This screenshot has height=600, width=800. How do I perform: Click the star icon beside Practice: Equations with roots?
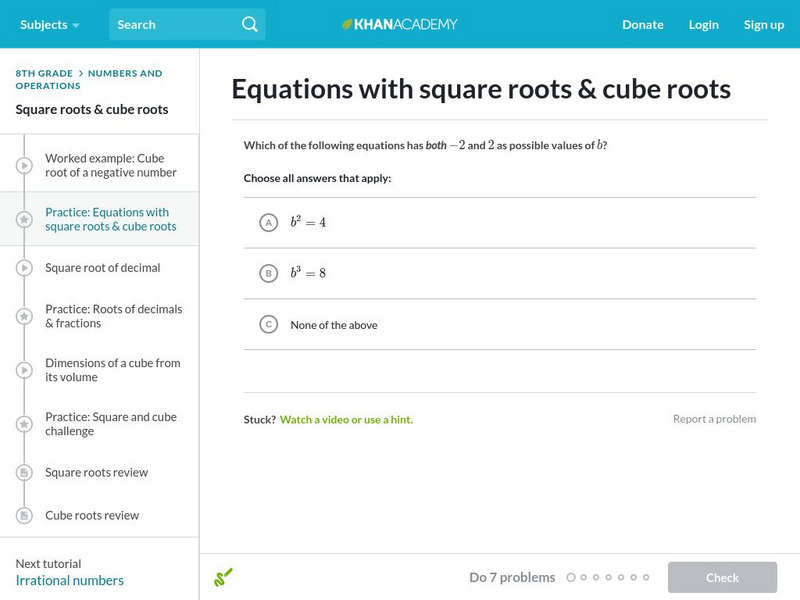pyautogui.click(x=24, y=219)
